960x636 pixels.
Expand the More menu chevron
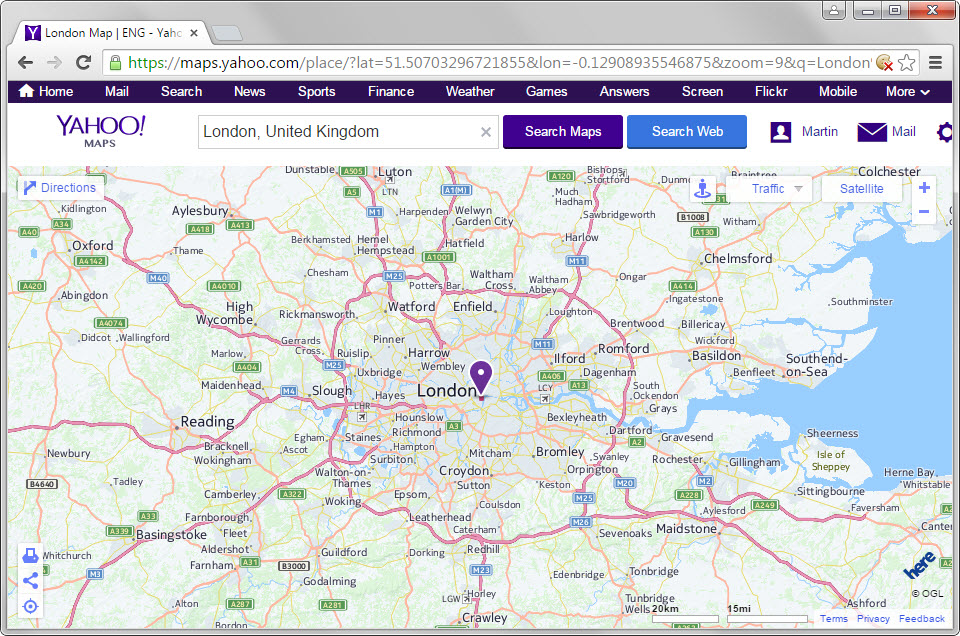925,92
